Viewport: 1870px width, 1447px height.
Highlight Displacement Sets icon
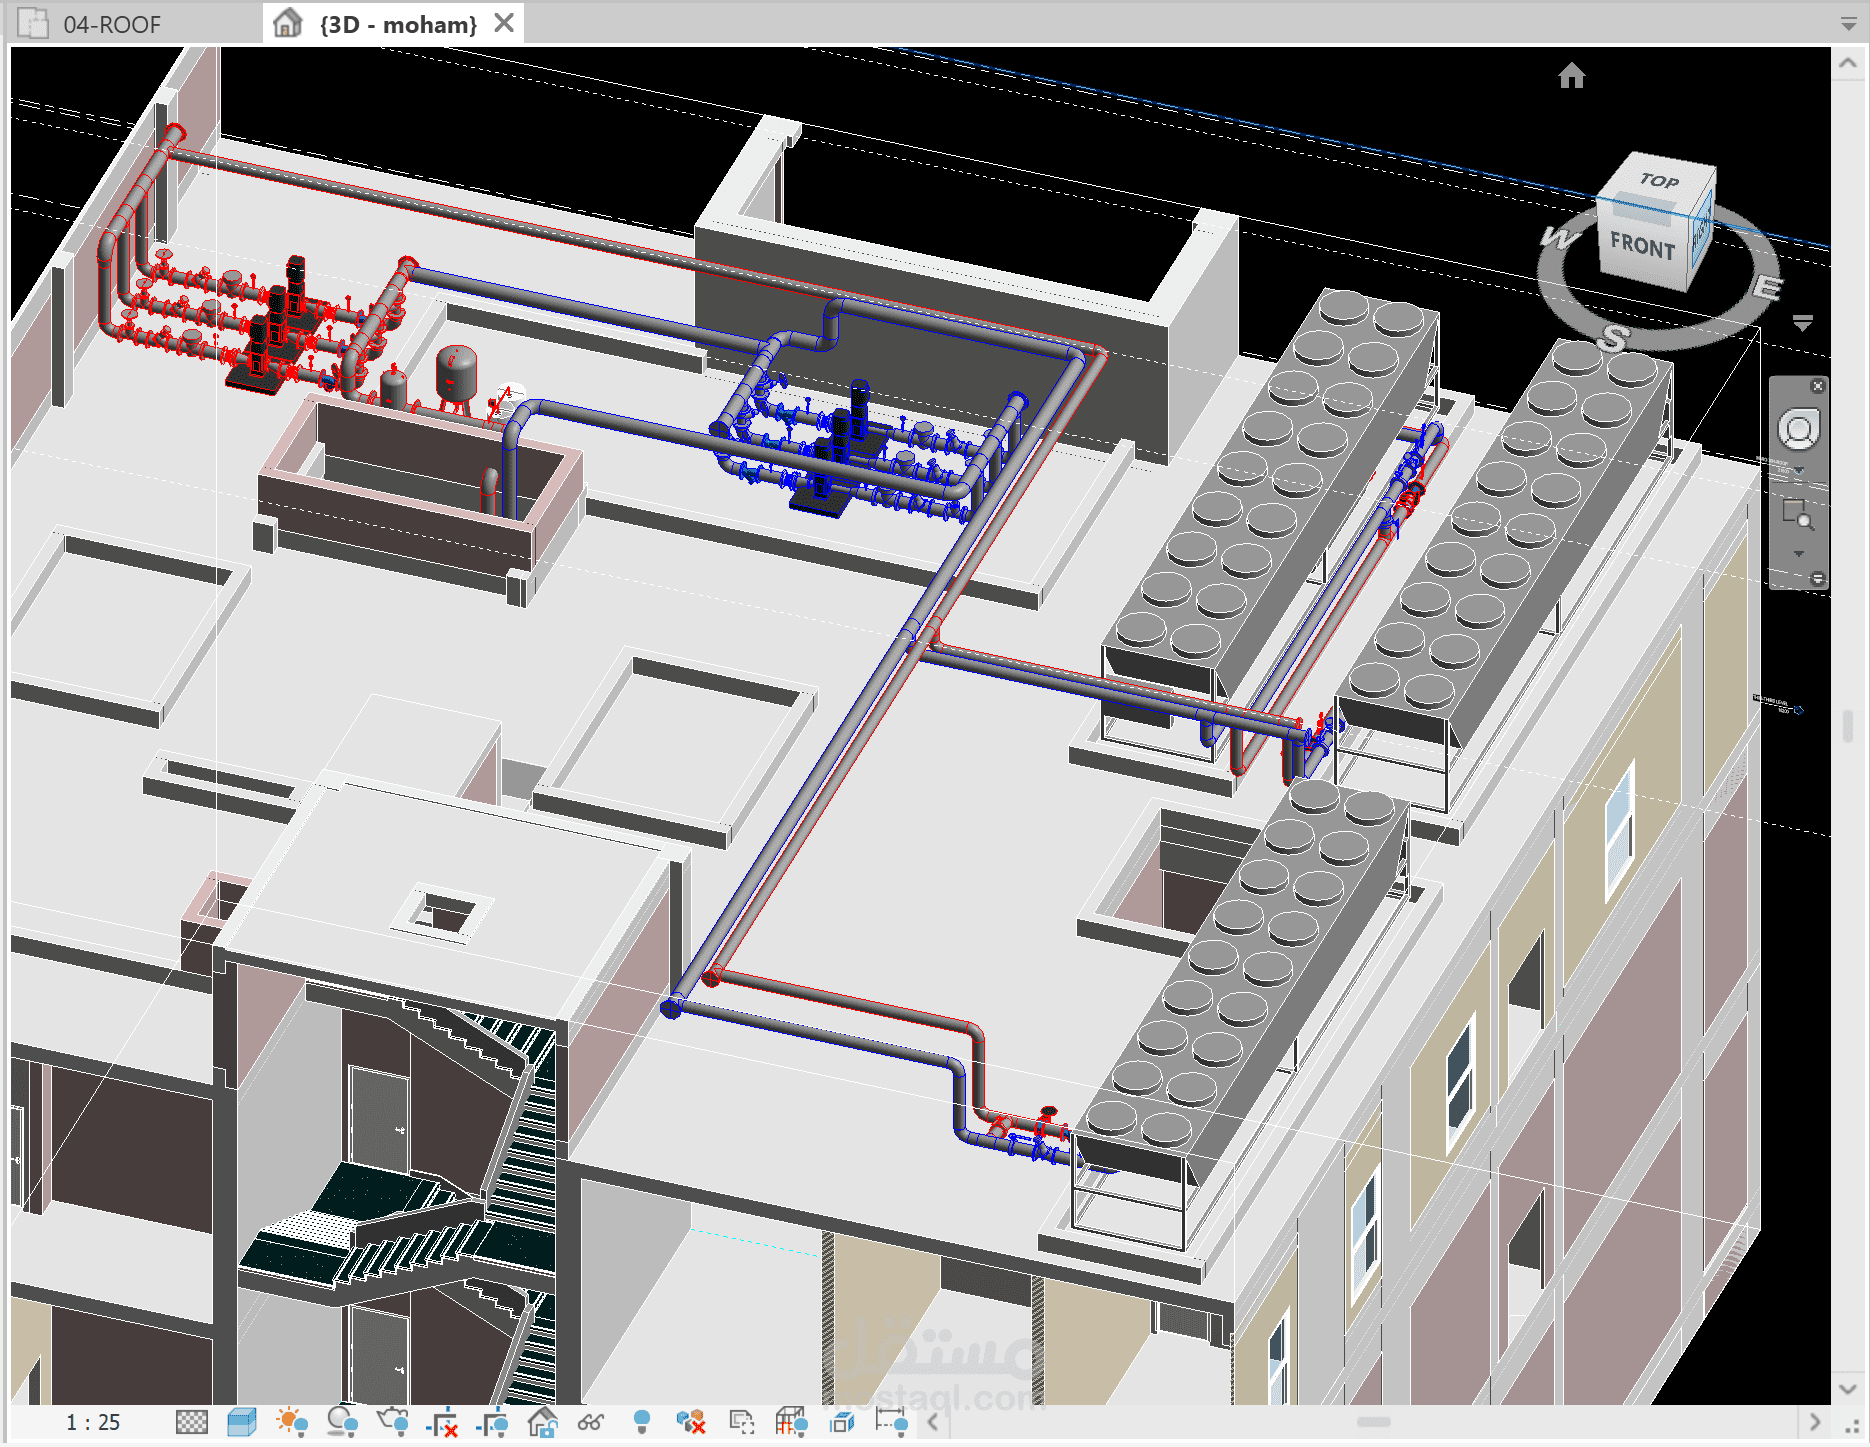coord(842,1422)
